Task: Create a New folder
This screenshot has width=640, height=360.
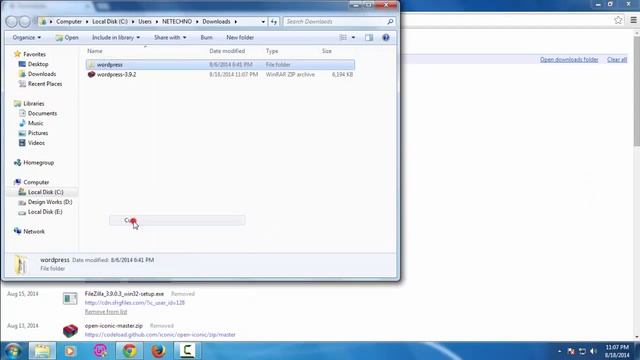Action: point(240,38)
